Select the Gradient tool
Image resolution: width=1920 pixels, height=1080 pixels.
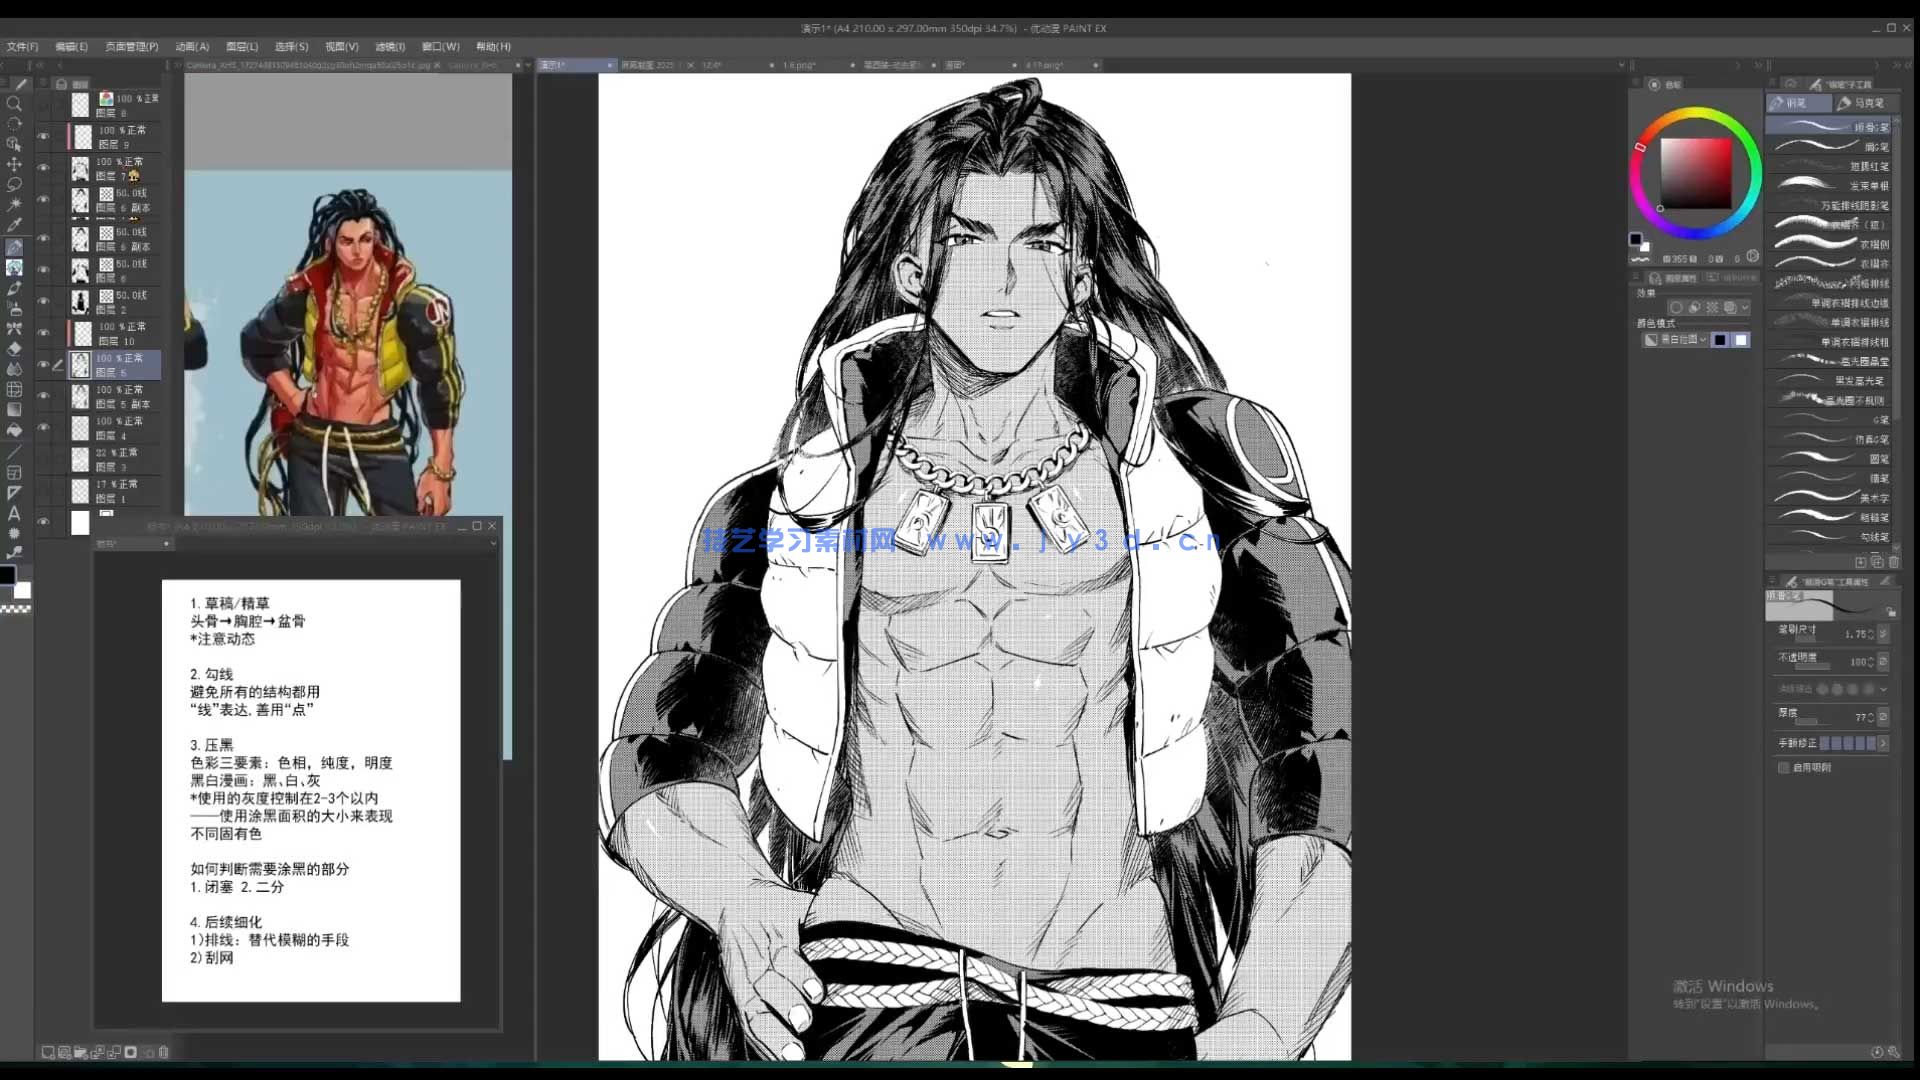pos(14,409)
